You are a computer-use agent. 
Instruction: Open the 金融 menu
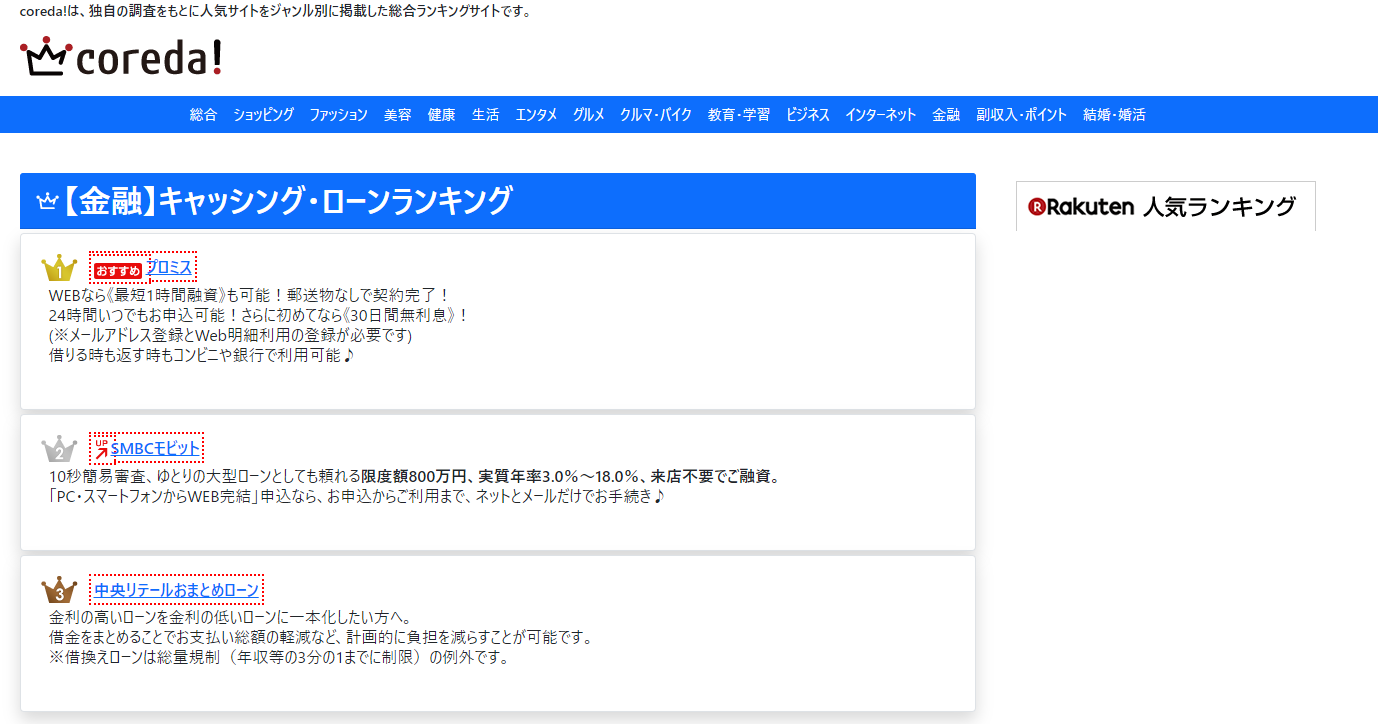[x=945, y=115]
